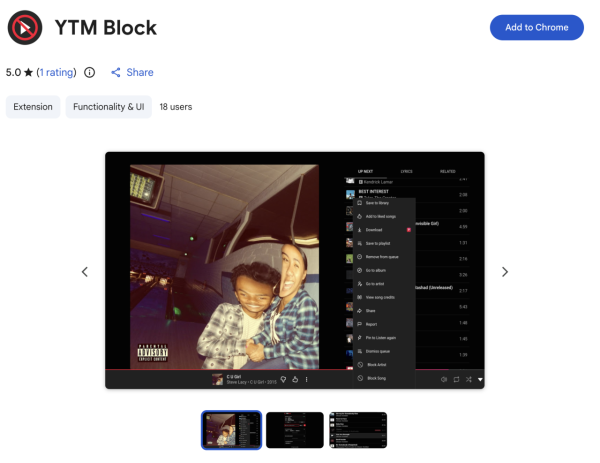600x463 pixels.
Task: Open the YTM Block extension logo
Action: 25,28
